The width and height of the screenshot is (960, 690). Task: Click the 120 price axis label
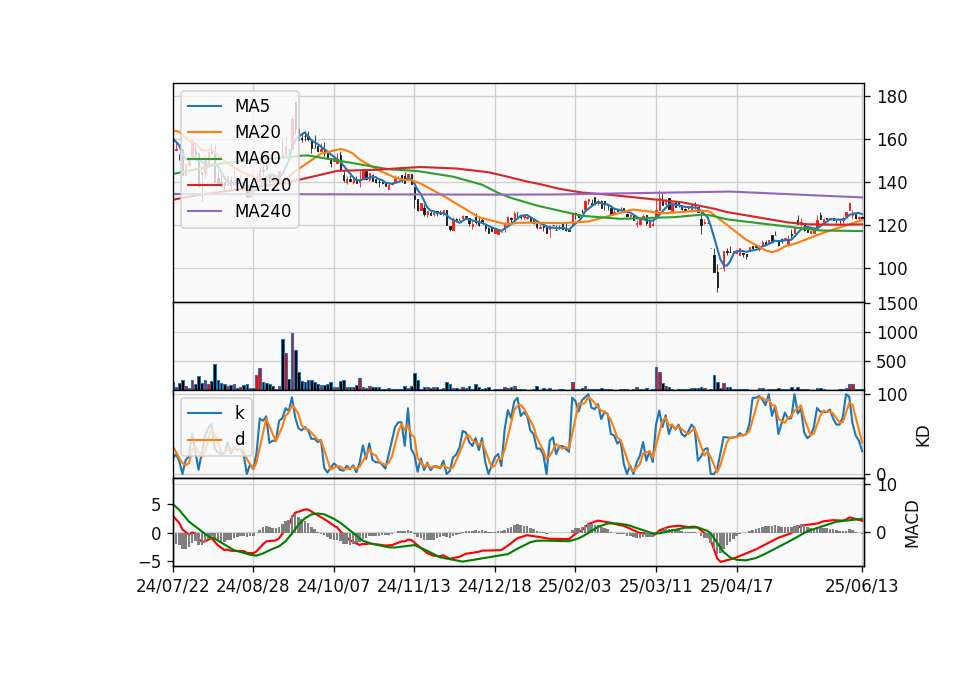[x=892, y=225]
